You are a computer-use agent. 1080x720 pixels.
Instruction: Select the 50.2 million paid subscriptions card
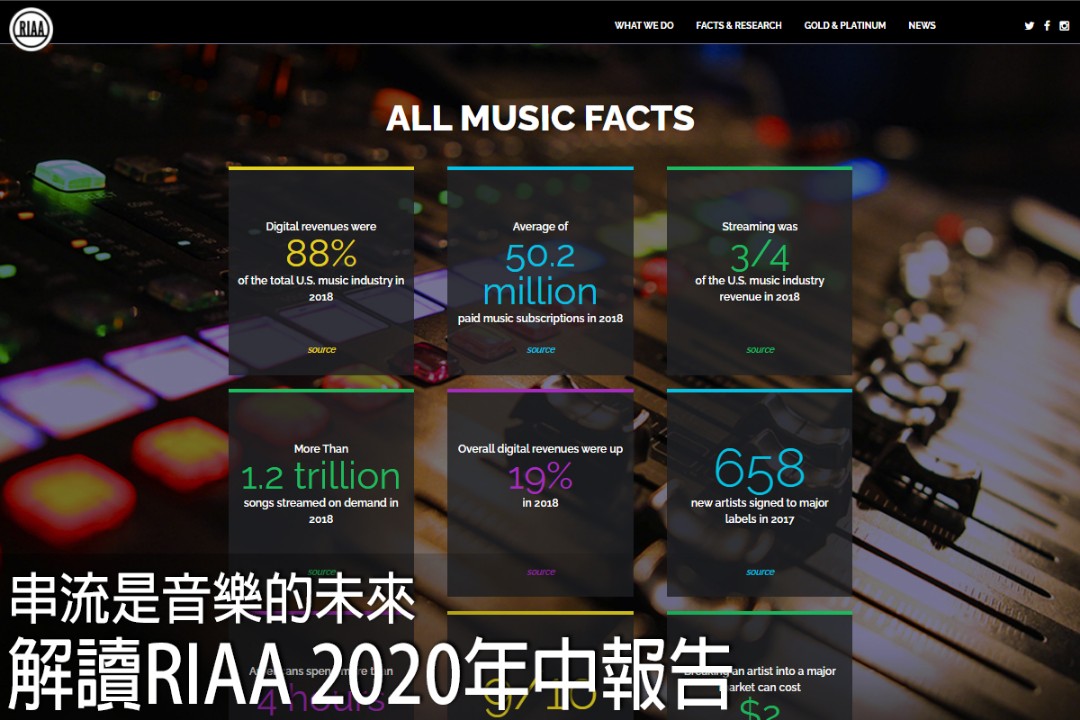pyautogui.click(x=540, y=270)
